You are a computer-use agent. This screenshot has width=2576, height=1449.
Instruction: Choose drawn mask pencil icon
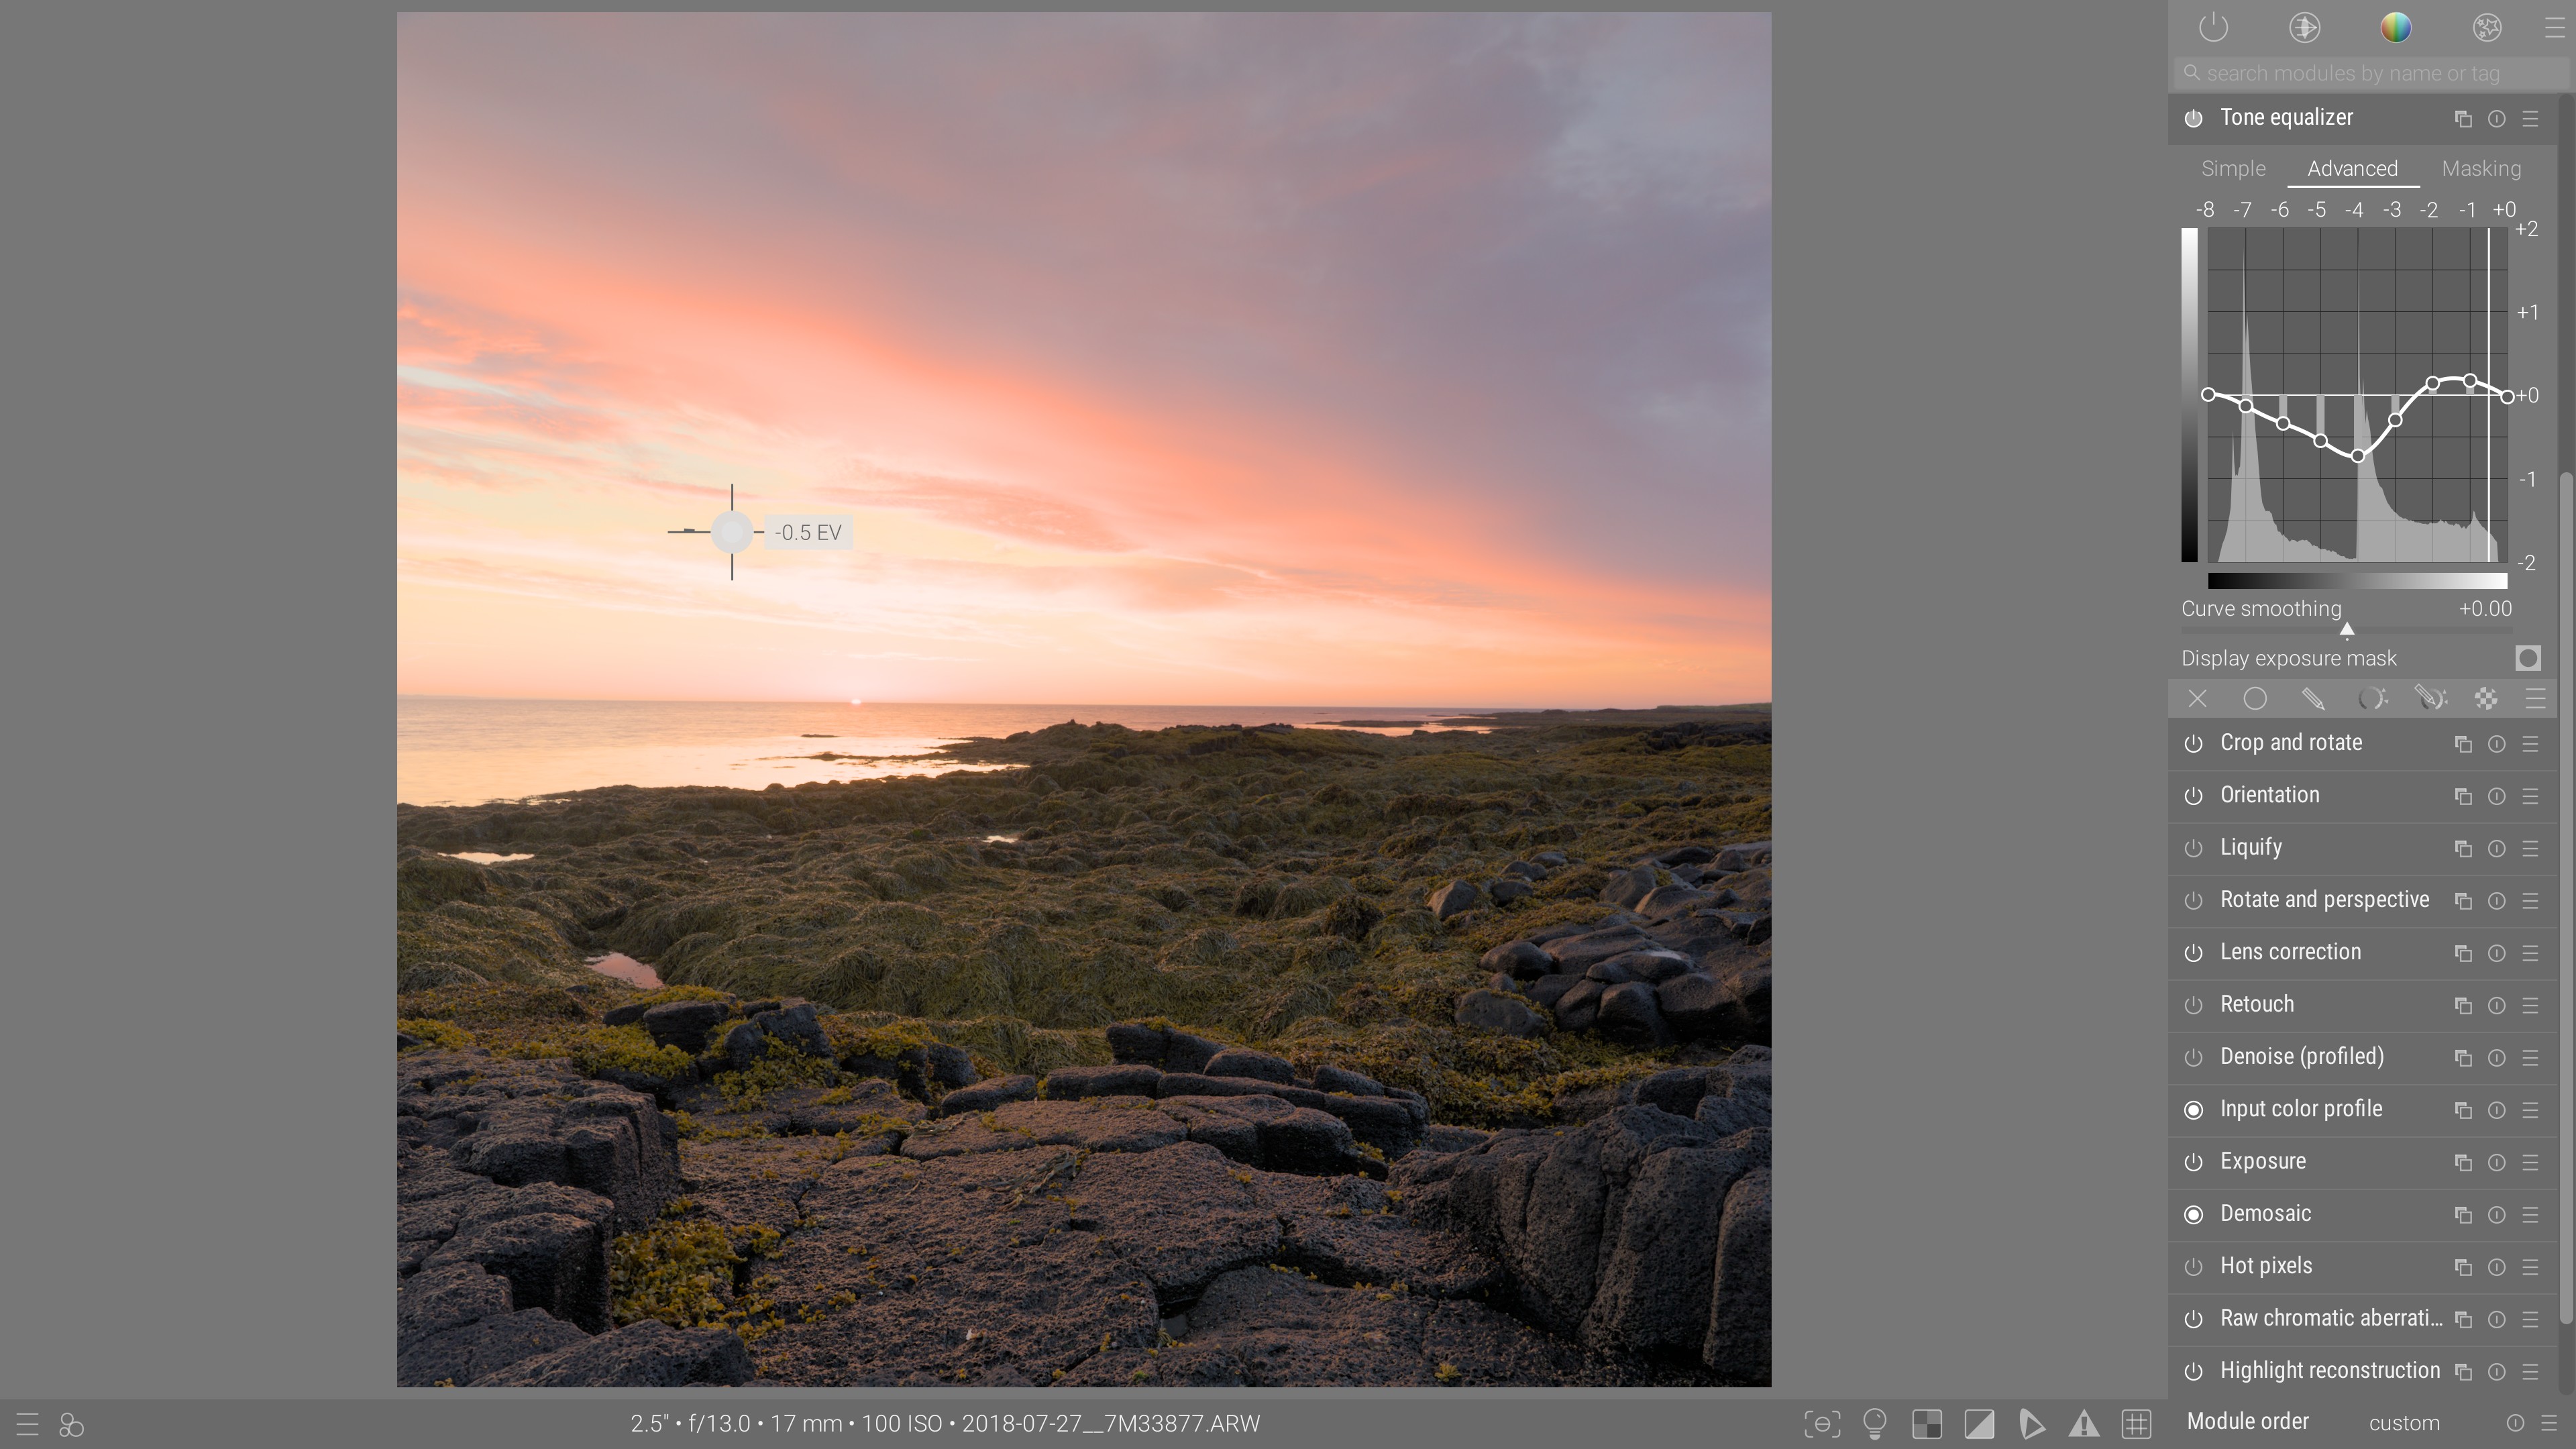2313,698
